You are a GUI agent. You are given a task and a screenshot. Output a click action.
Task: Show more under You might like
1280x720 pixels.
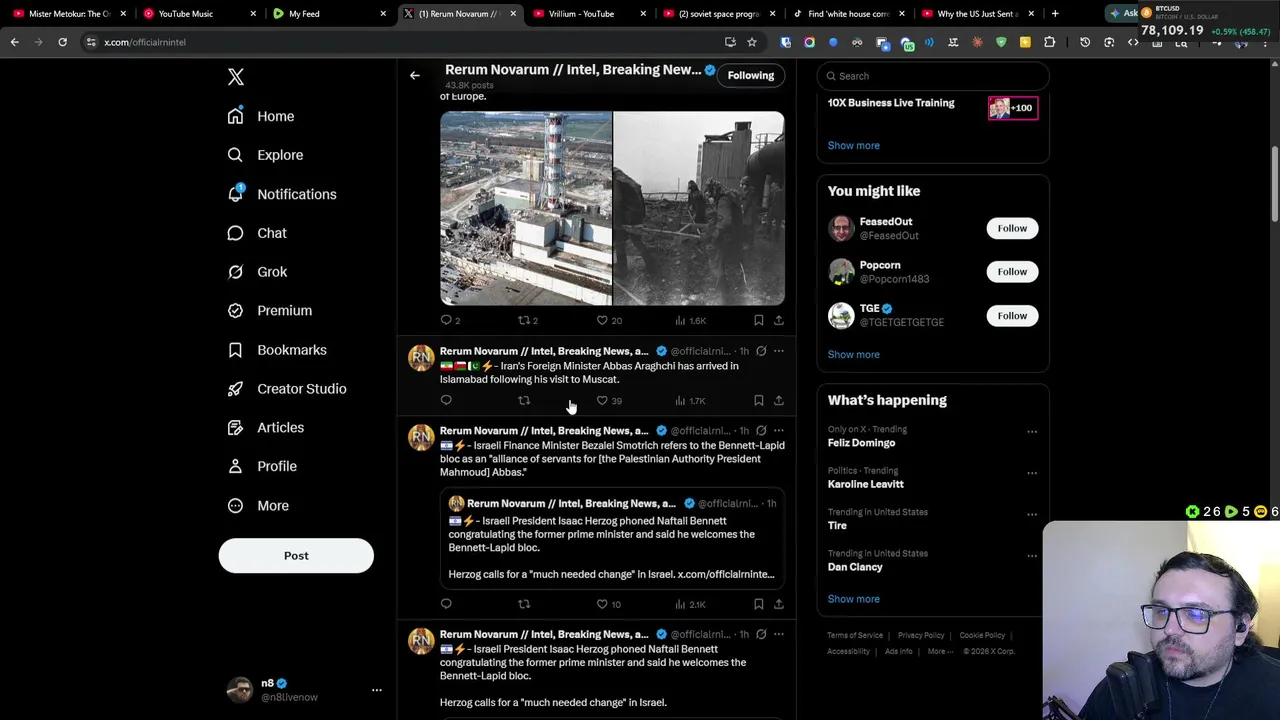pos(854,354)
